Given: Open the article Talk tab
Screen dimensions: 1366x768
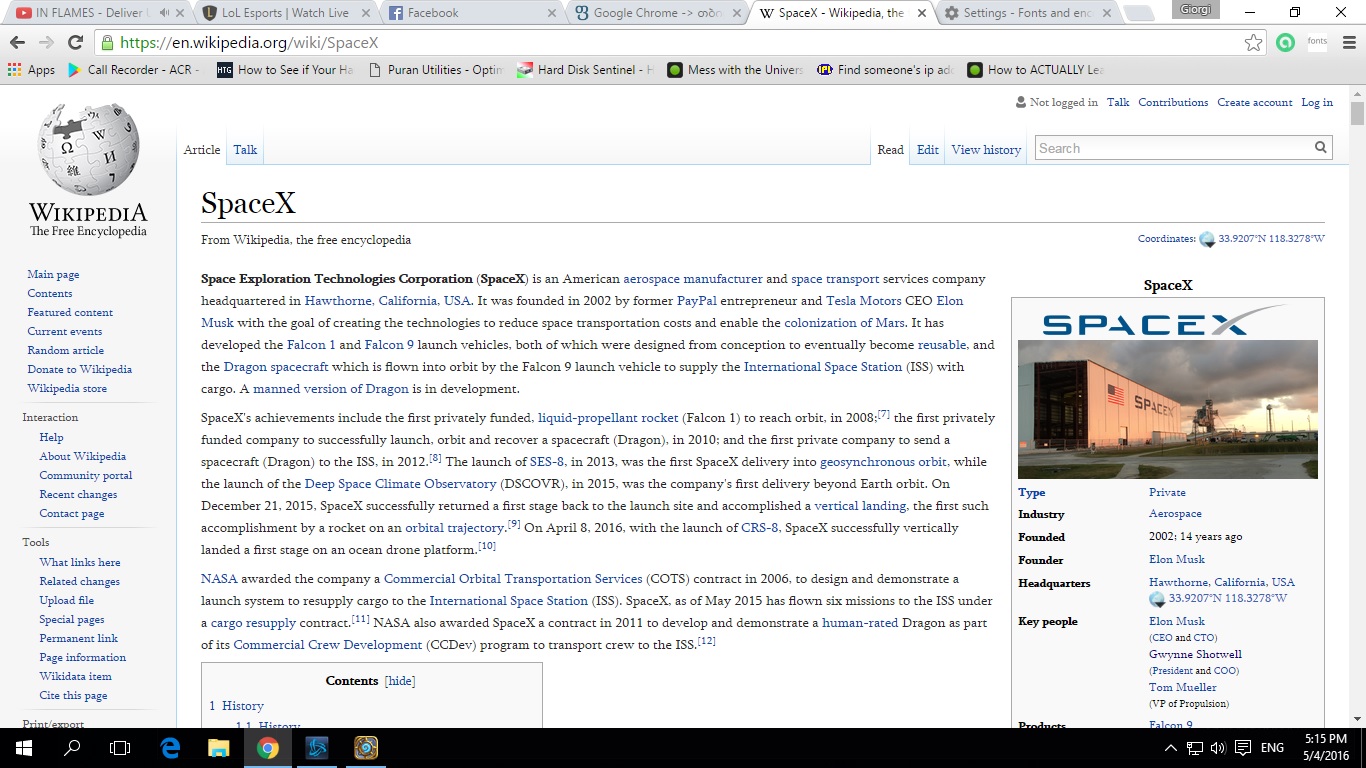Looking at the screenshot, I should pyautogui.click(x=245, y=150).
